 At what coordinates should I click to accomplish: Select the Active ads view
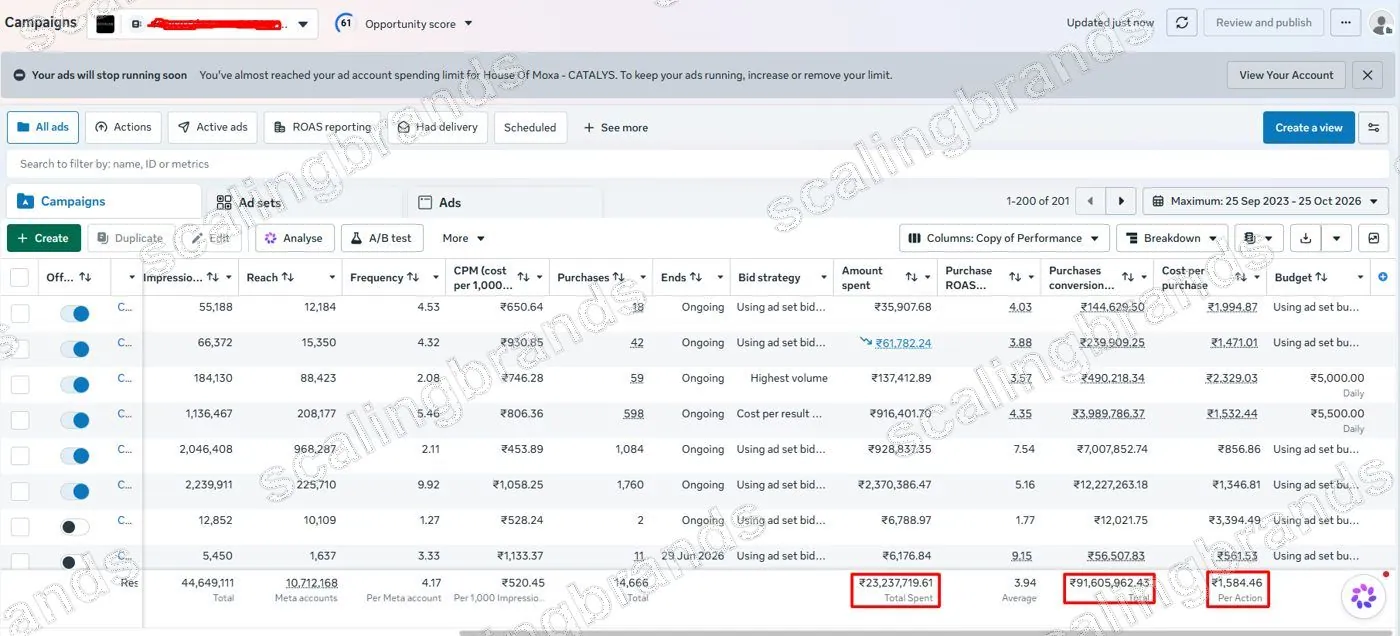pos(213,127)
